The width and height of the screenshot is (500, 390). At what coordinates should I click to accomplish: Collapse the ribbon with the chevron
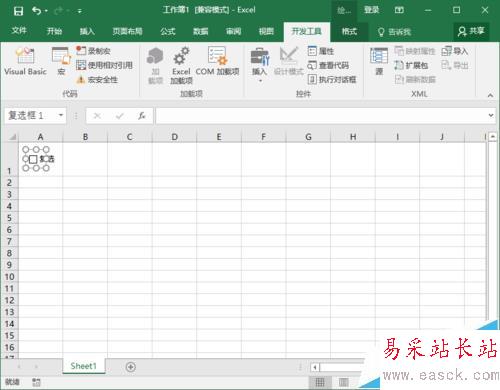point(490,95)
